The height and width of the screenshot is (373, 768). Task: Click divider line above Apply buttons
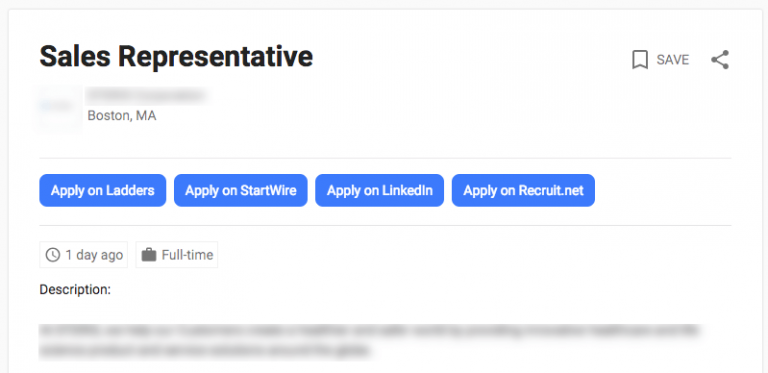[x=385, y=158]
